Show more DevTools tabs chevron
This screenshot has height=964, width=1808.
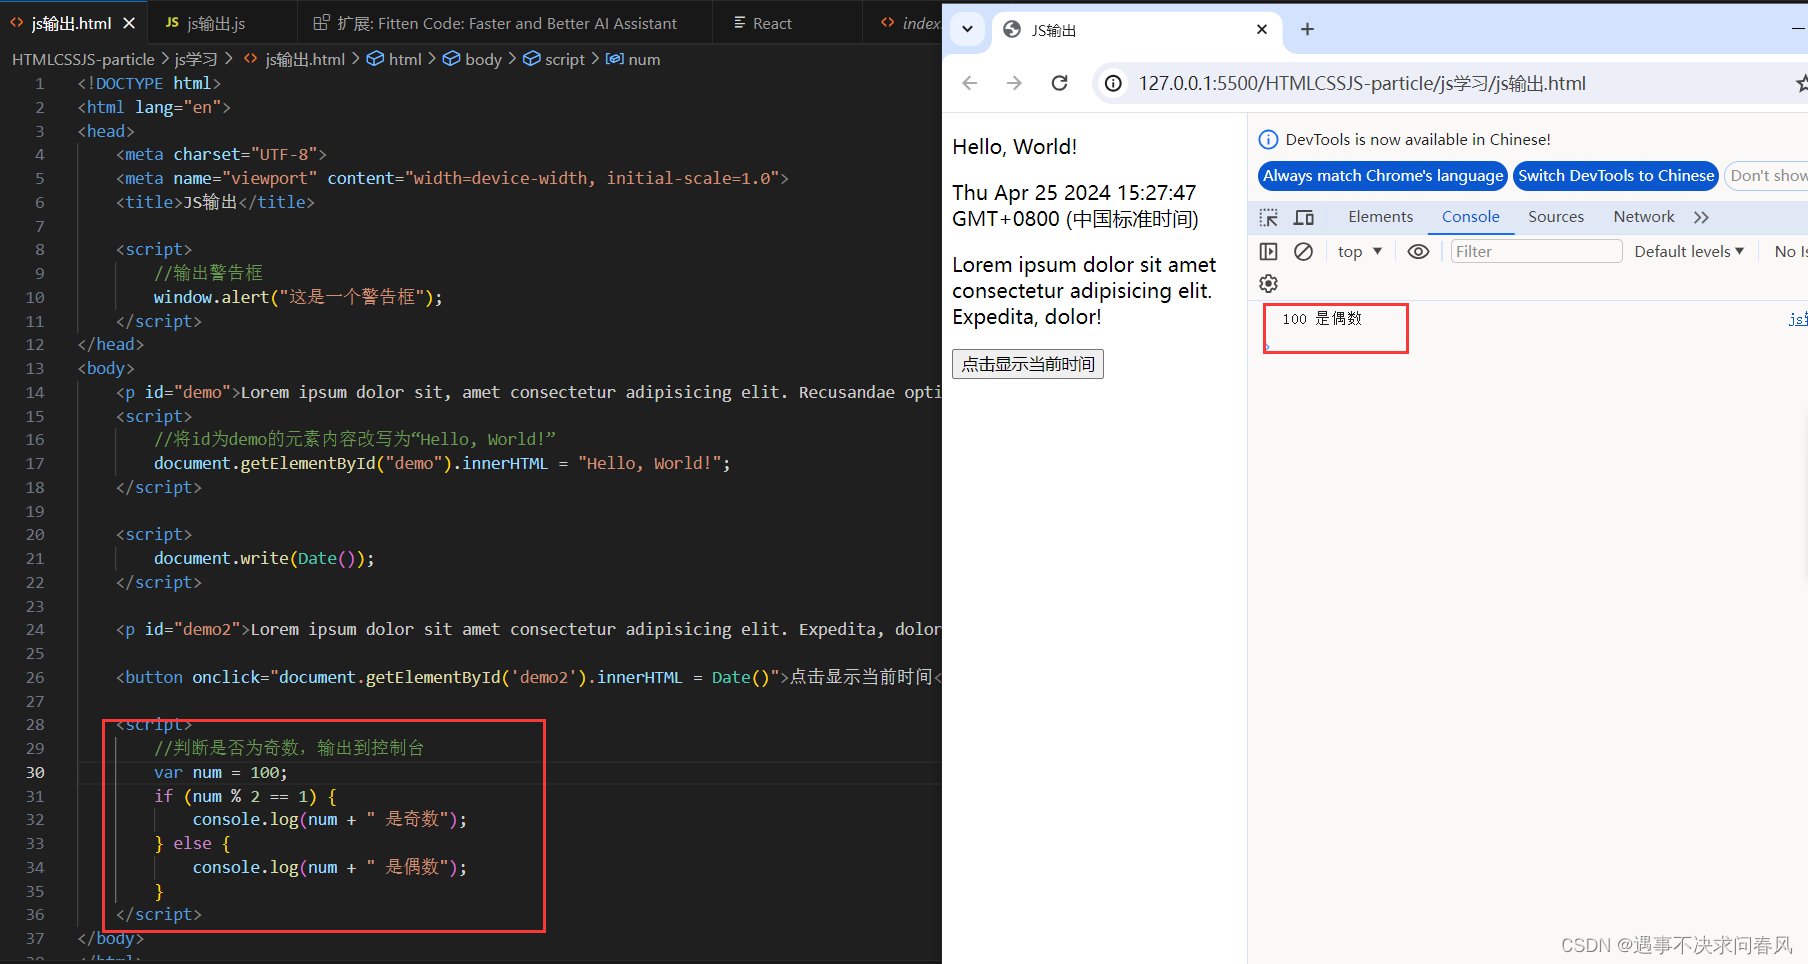(1701, 217)
